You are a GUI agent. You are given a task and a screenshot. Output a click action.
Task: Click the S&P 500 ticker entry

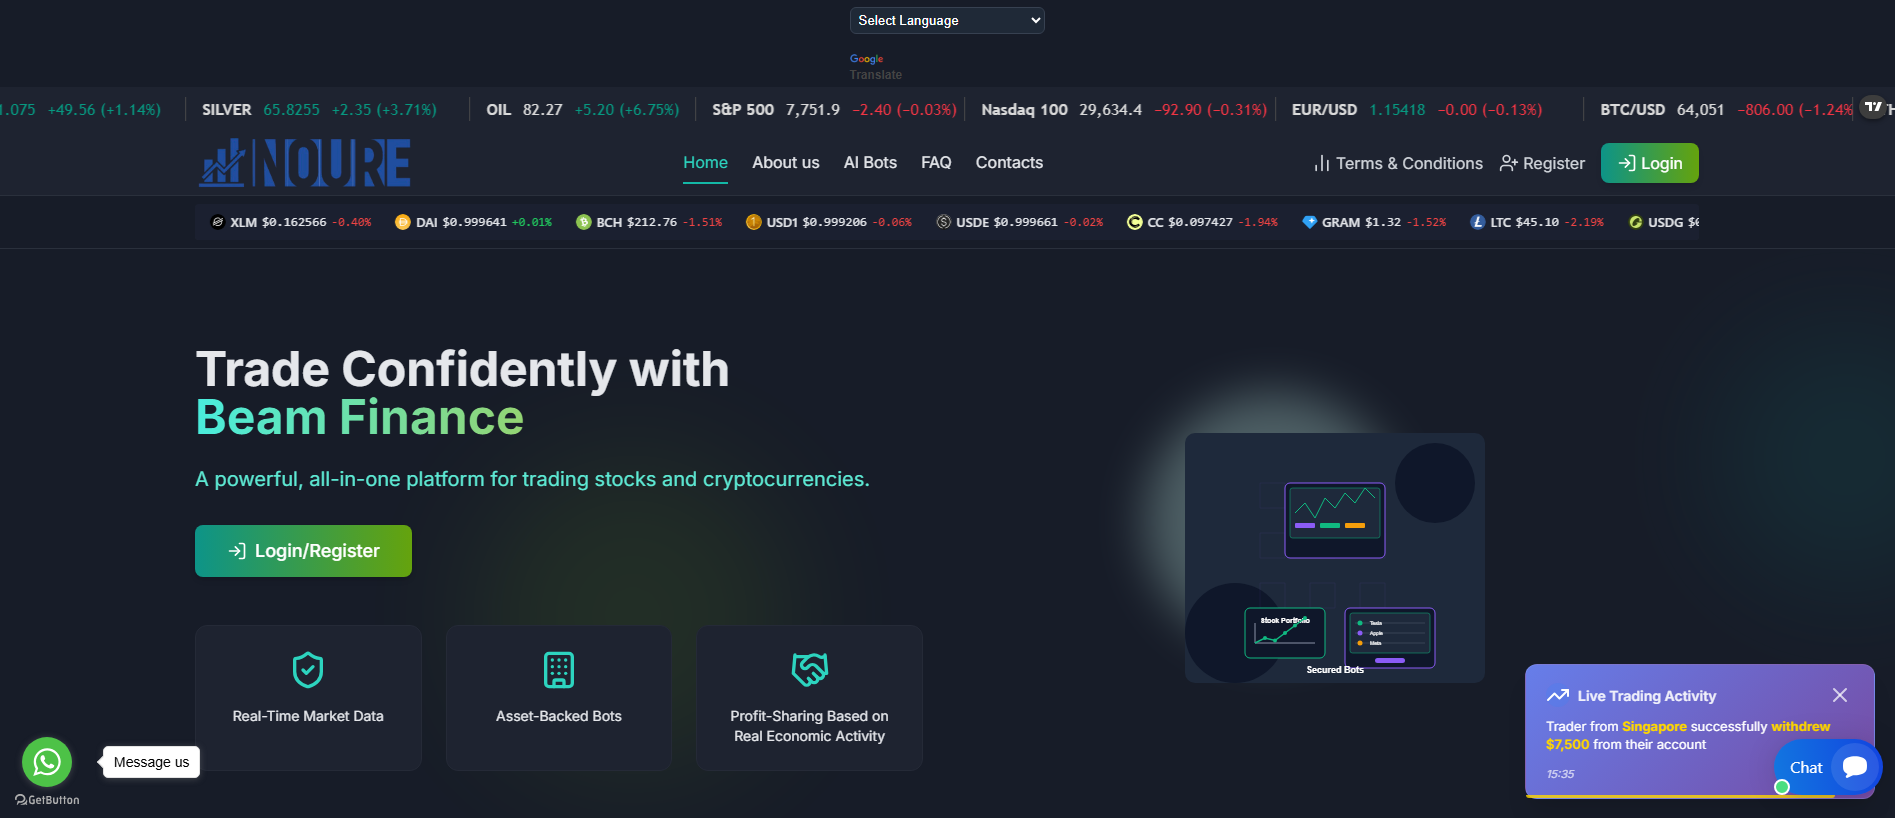834,110
